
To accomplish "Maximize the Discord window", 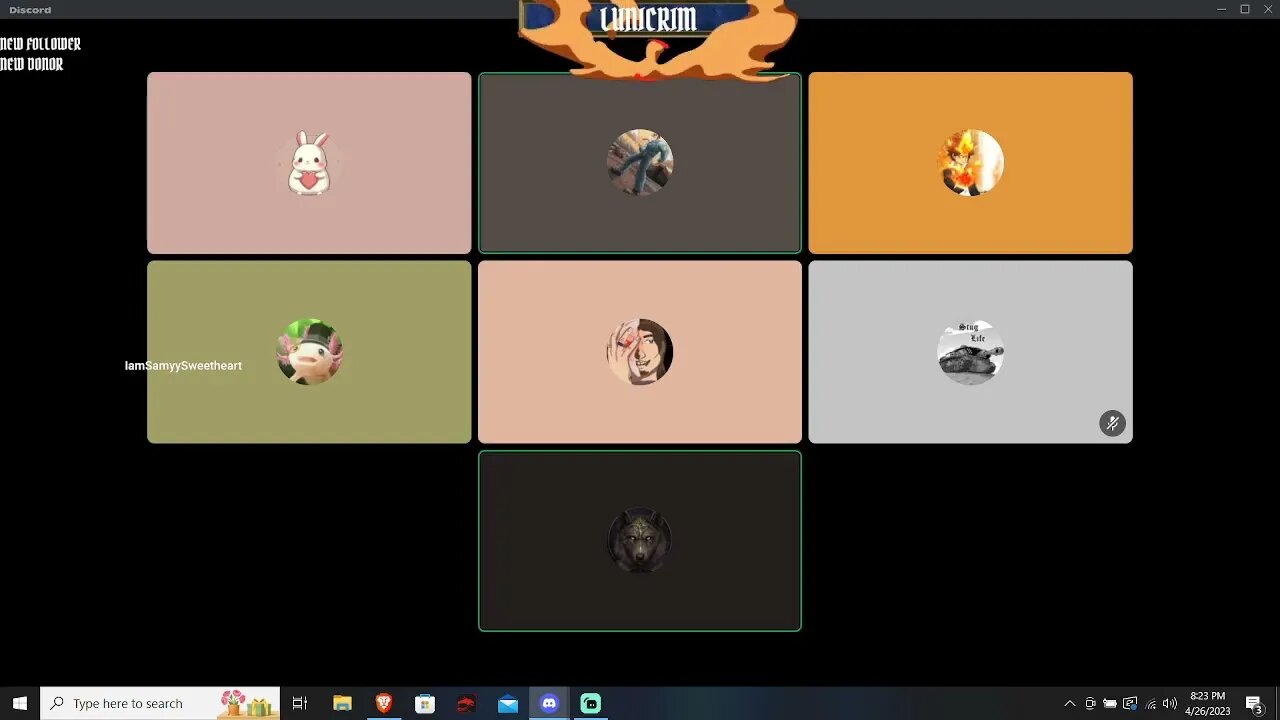I will 1245,9.
